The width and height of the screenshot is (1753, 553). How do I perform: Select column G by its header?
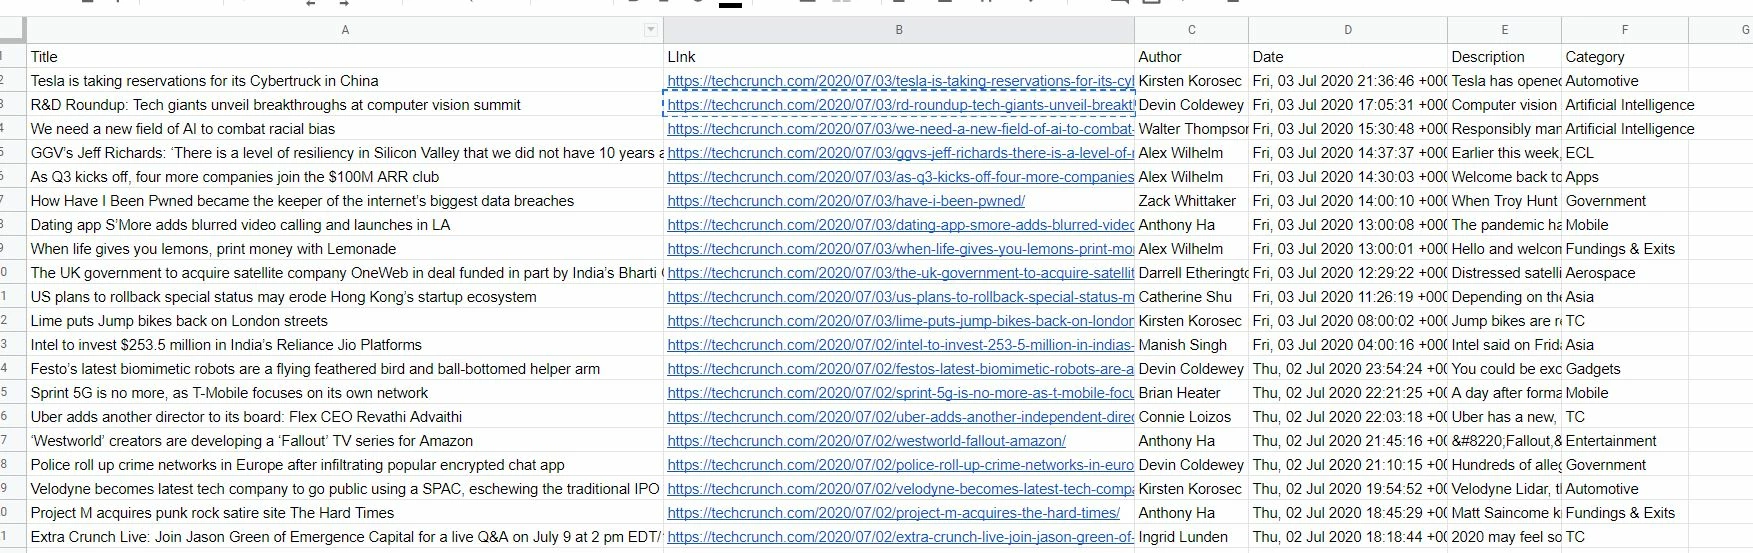click(x=1721, y=30)
